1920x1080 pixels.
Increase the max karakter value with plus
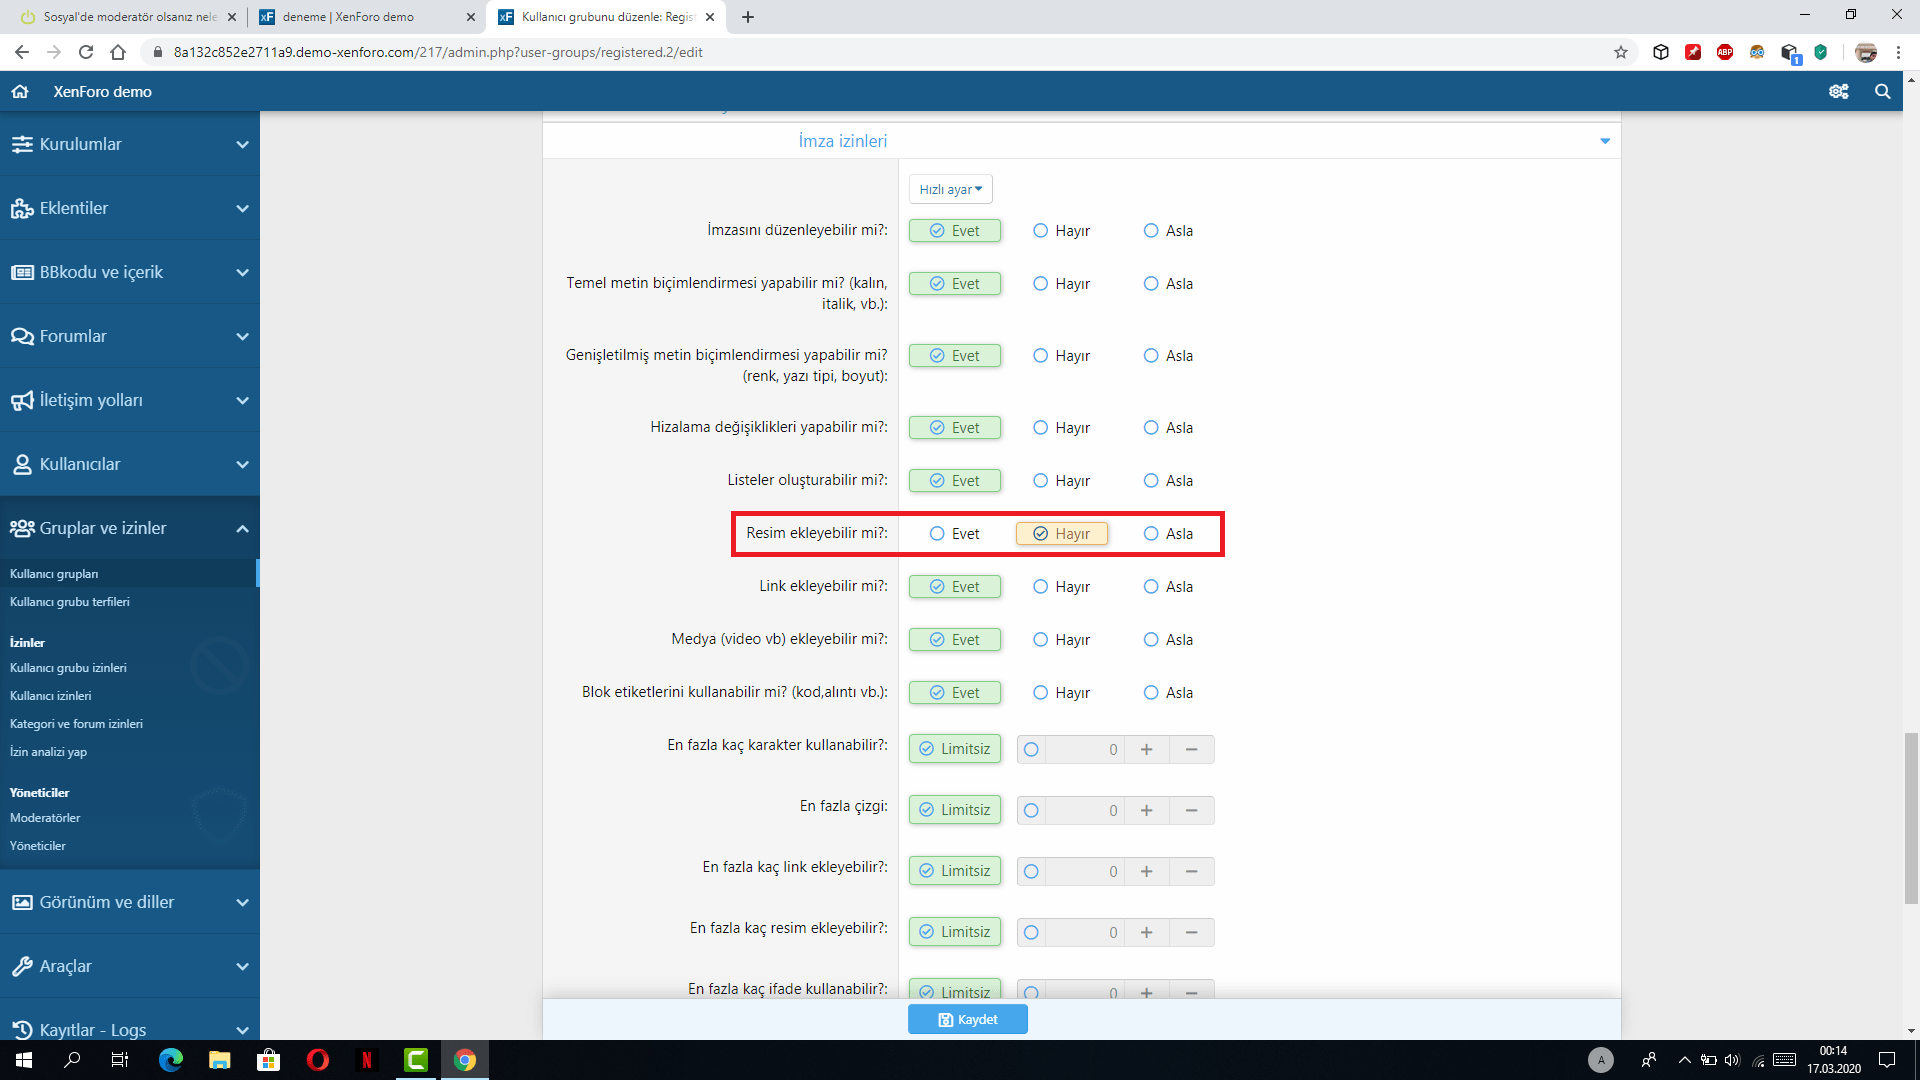point(1146,749)
